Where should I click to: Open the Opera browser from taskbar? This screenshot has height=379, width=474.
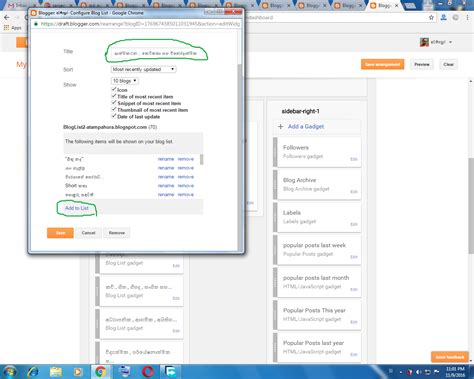click(148, 371)
